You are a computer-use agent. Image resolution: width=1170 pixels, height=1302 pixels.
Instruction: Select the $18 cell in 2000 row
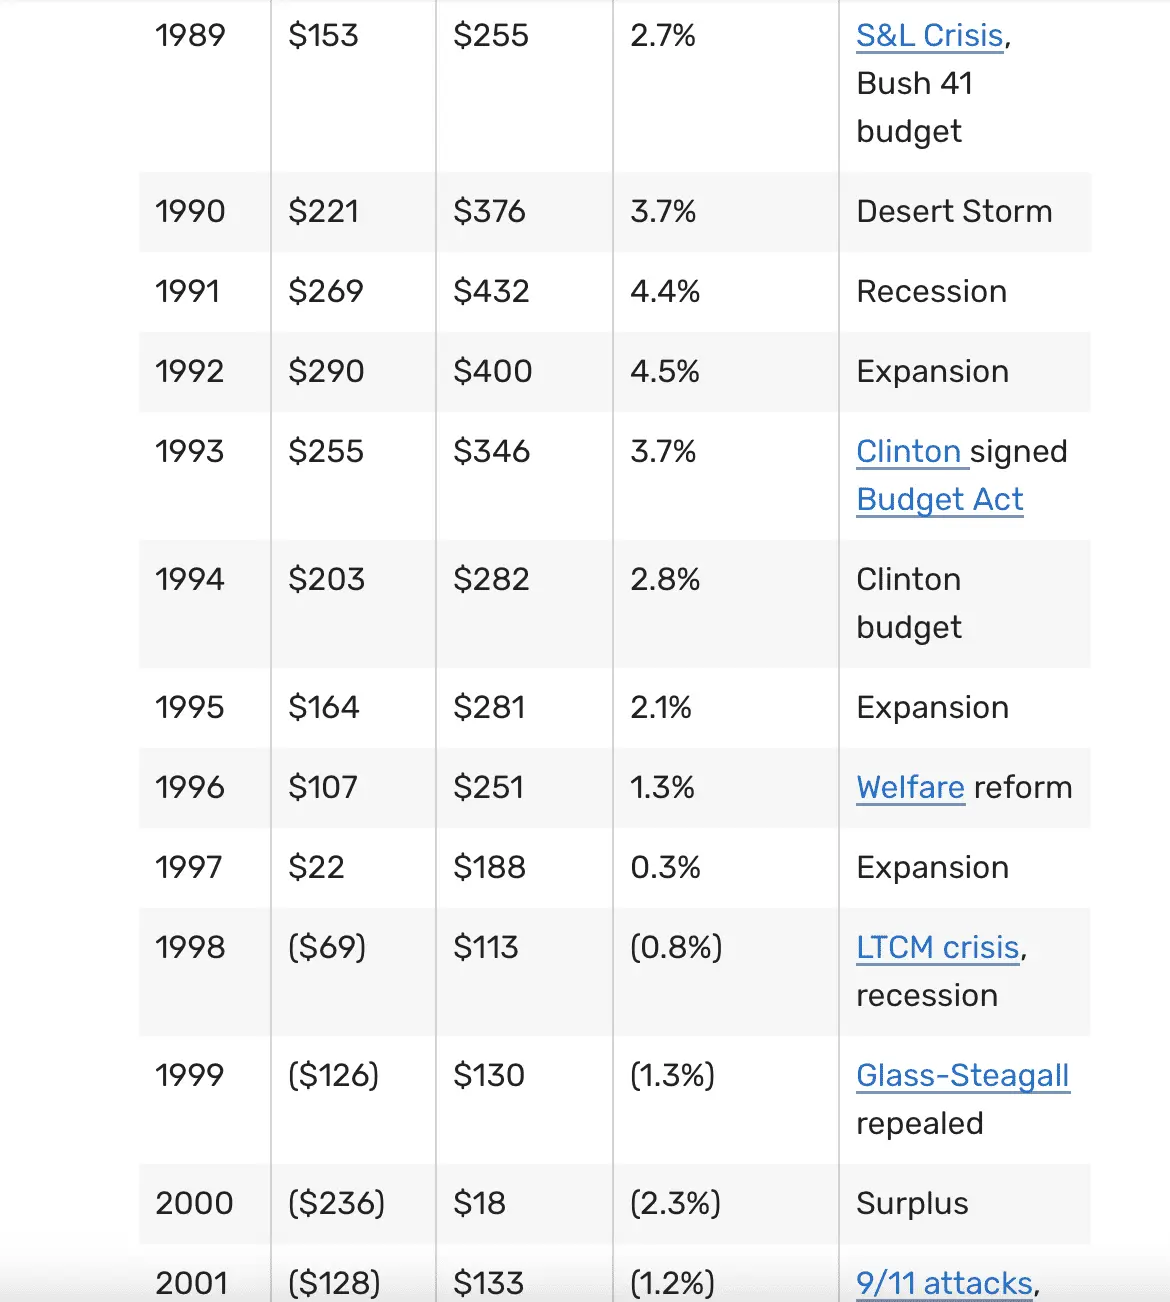click(479, 1204)
